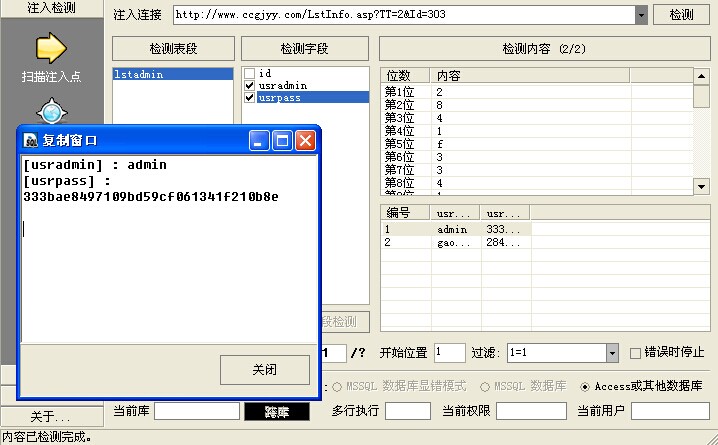
Task: Uncheck the usradmin field checkbox
Action: pos(249,86)
